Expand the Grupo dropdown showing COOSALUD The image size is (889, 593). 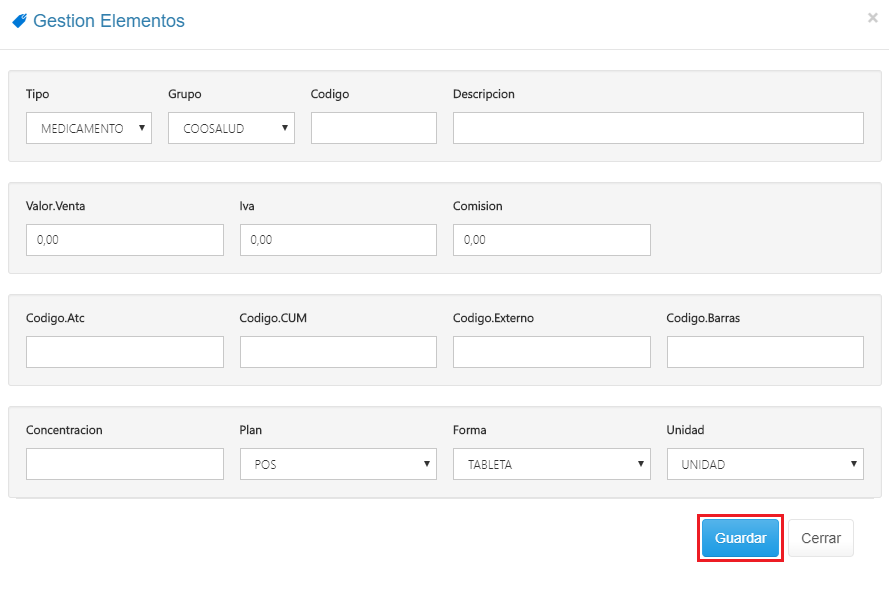(231, 128)
